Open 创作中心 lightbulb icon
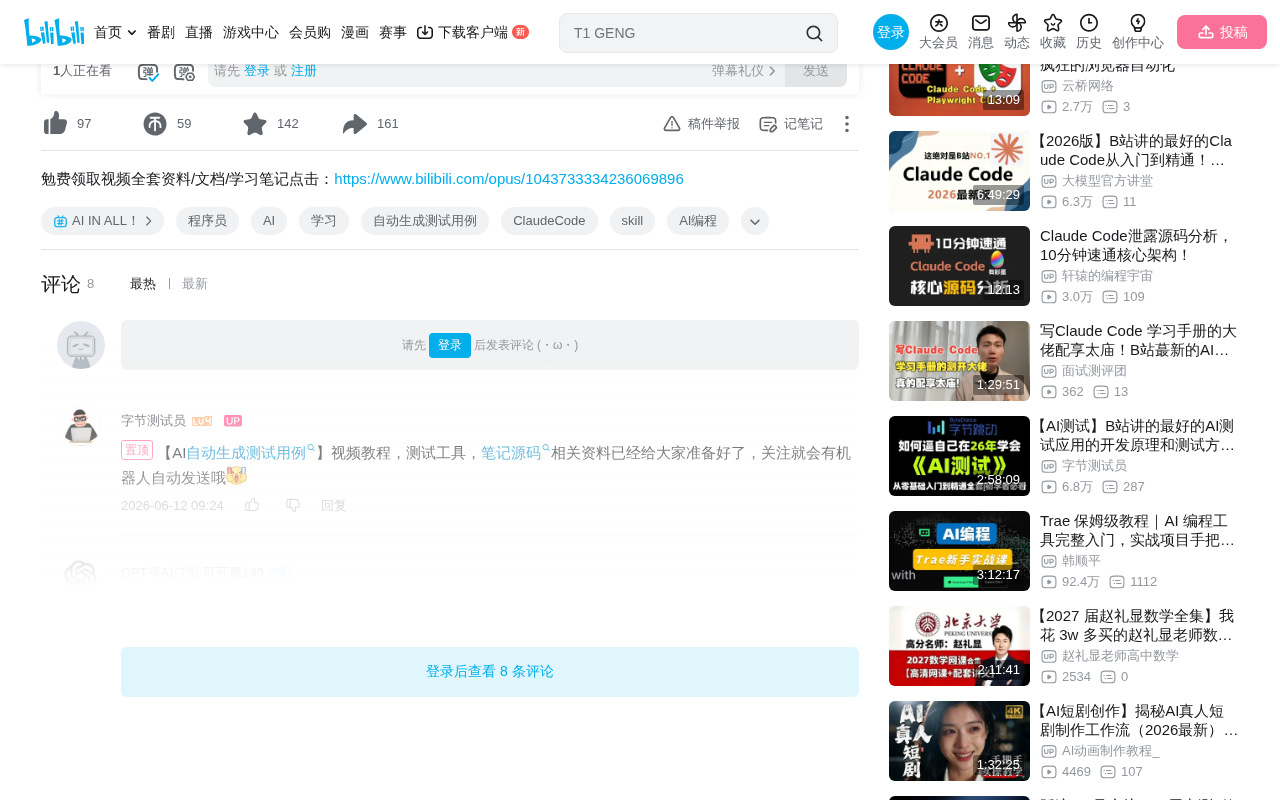 (1138, 23)
